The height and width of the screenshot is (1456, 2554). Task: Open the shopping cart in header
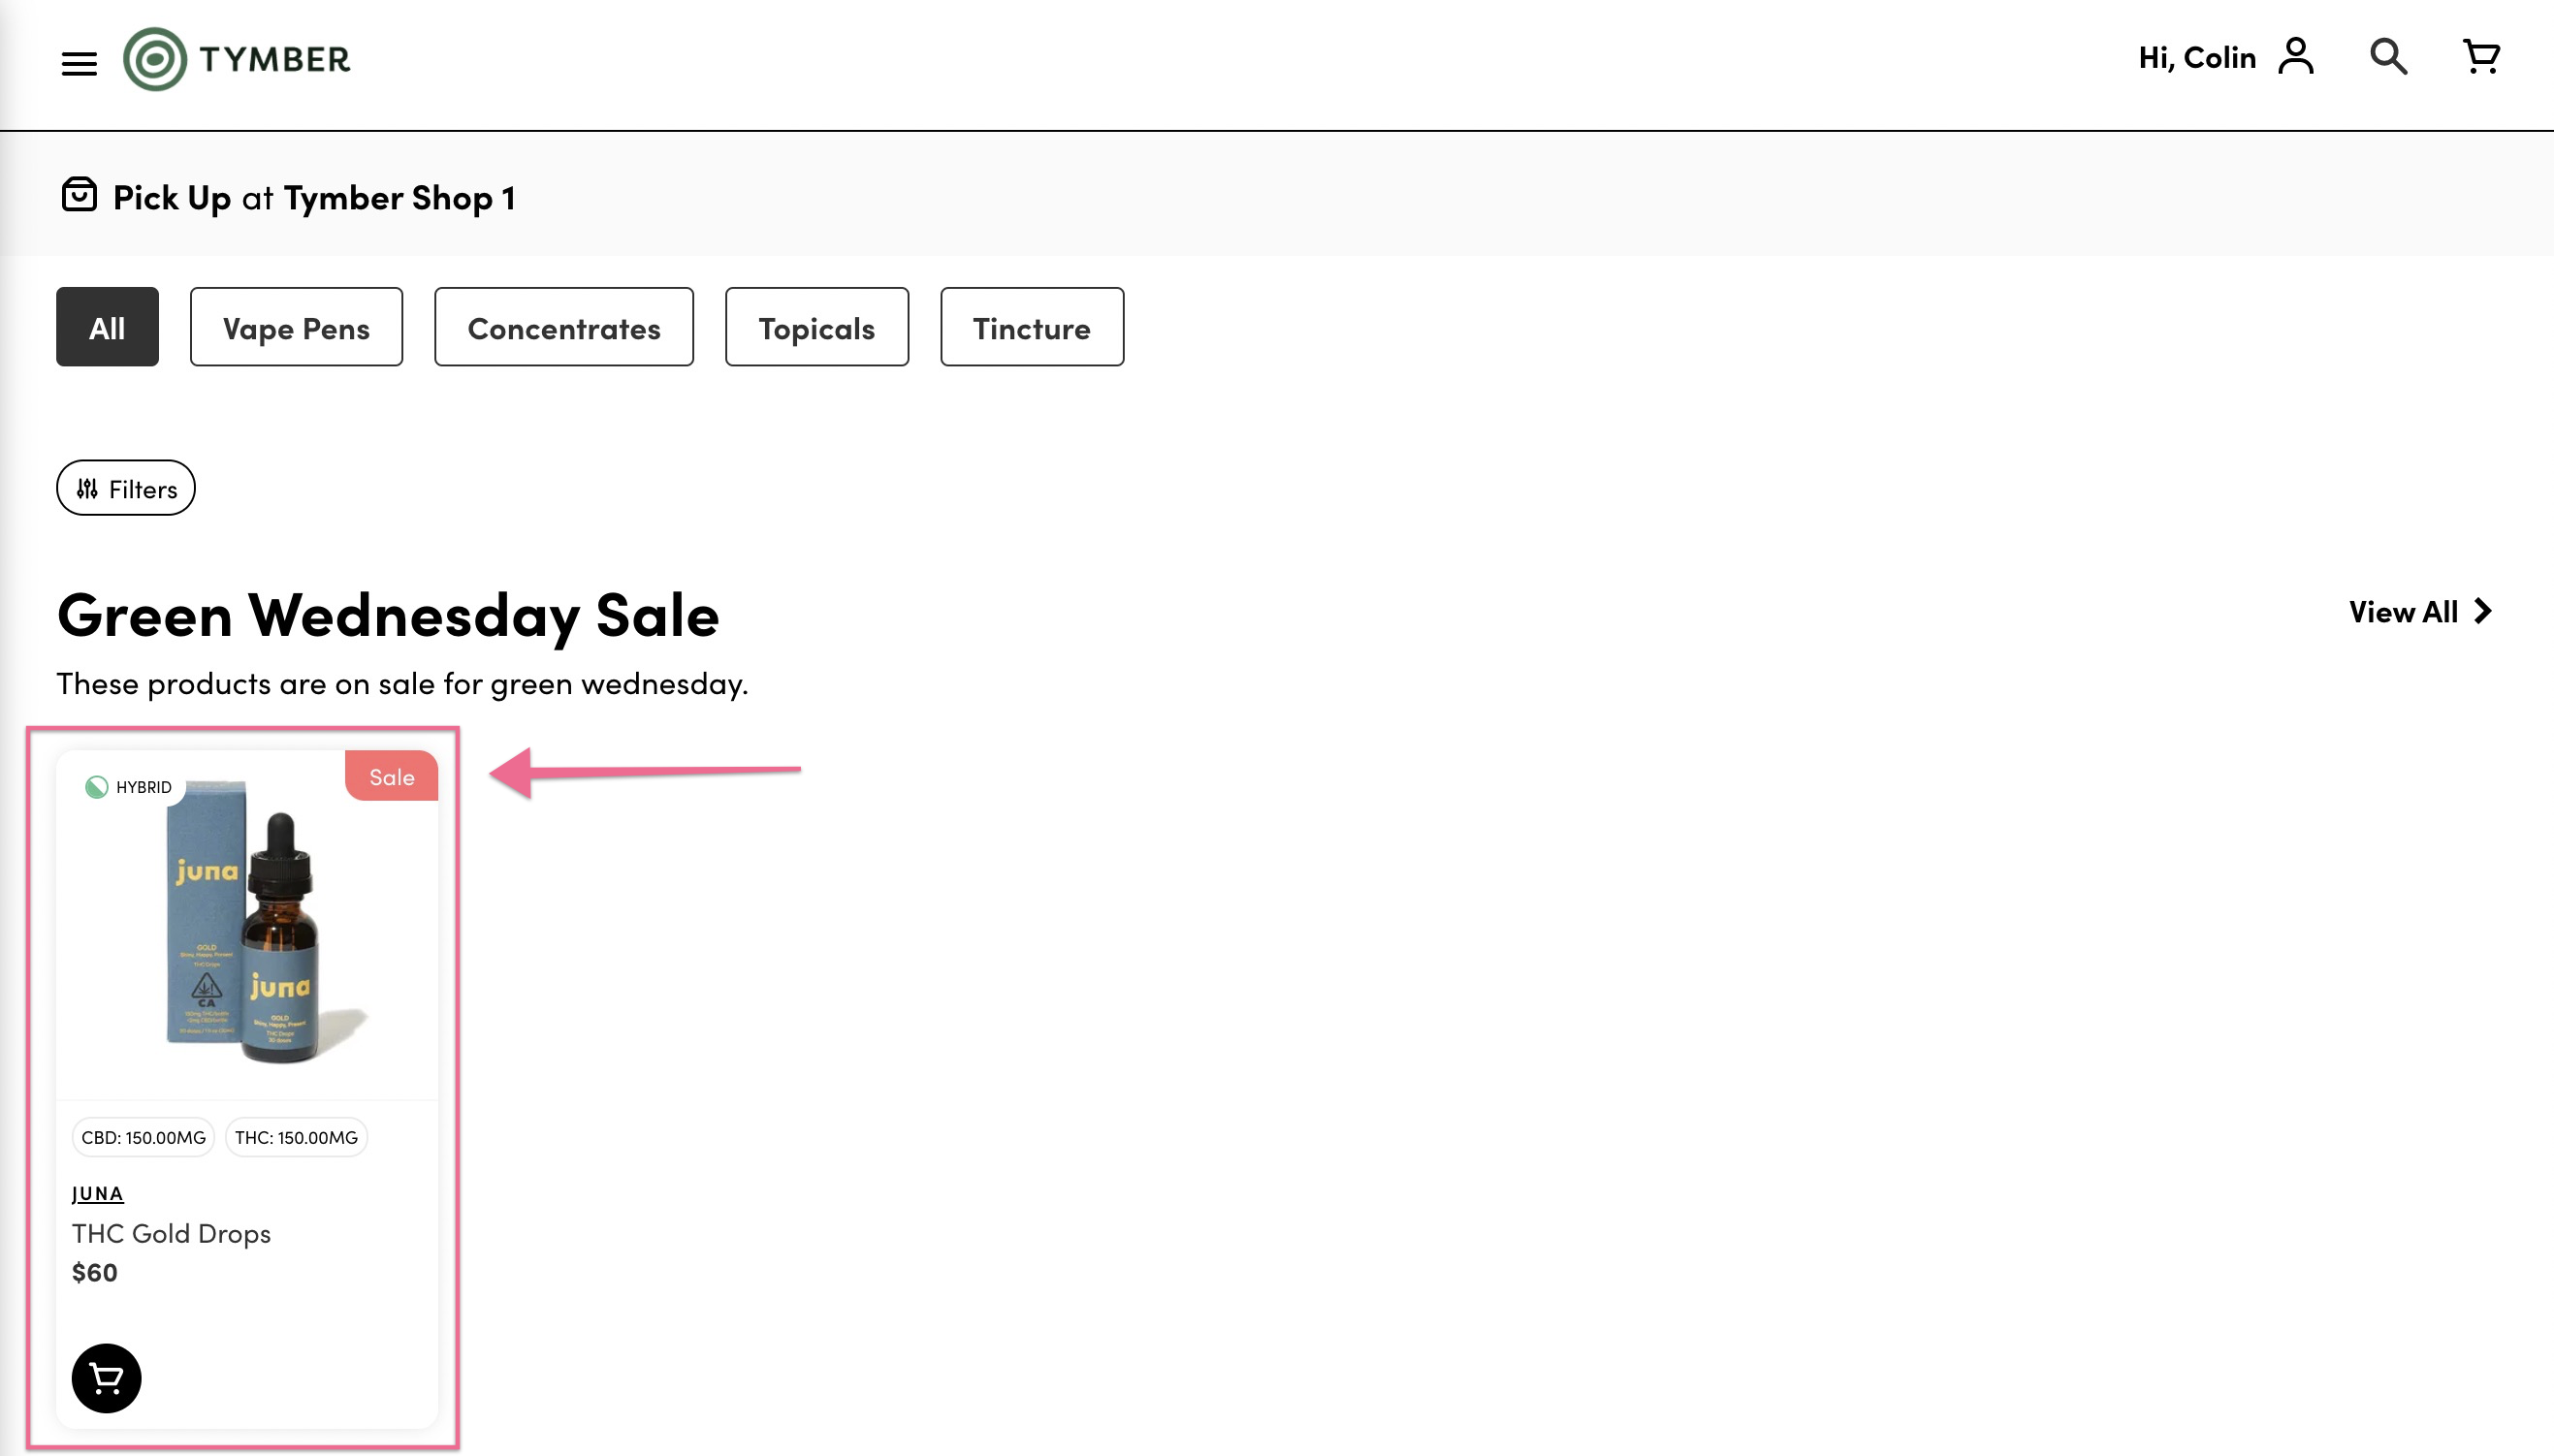2481,57
